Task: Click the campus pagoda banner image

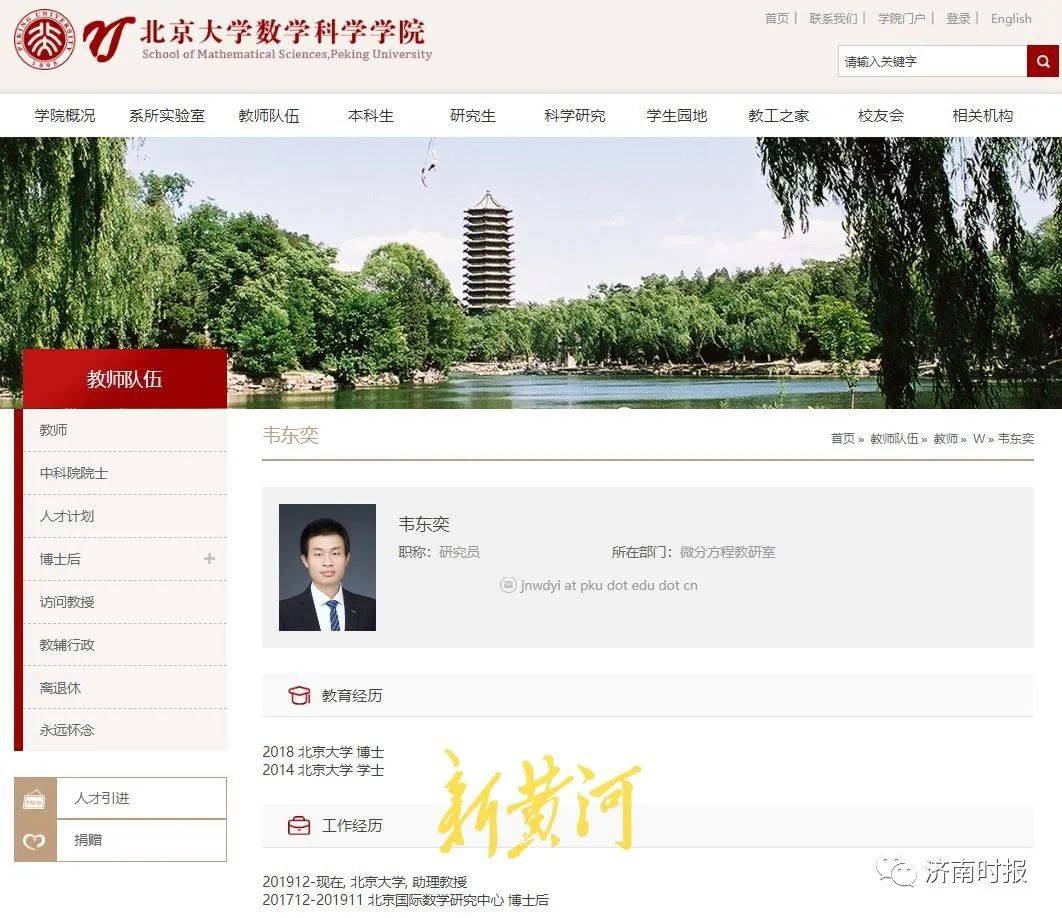Action: (531, 272)
